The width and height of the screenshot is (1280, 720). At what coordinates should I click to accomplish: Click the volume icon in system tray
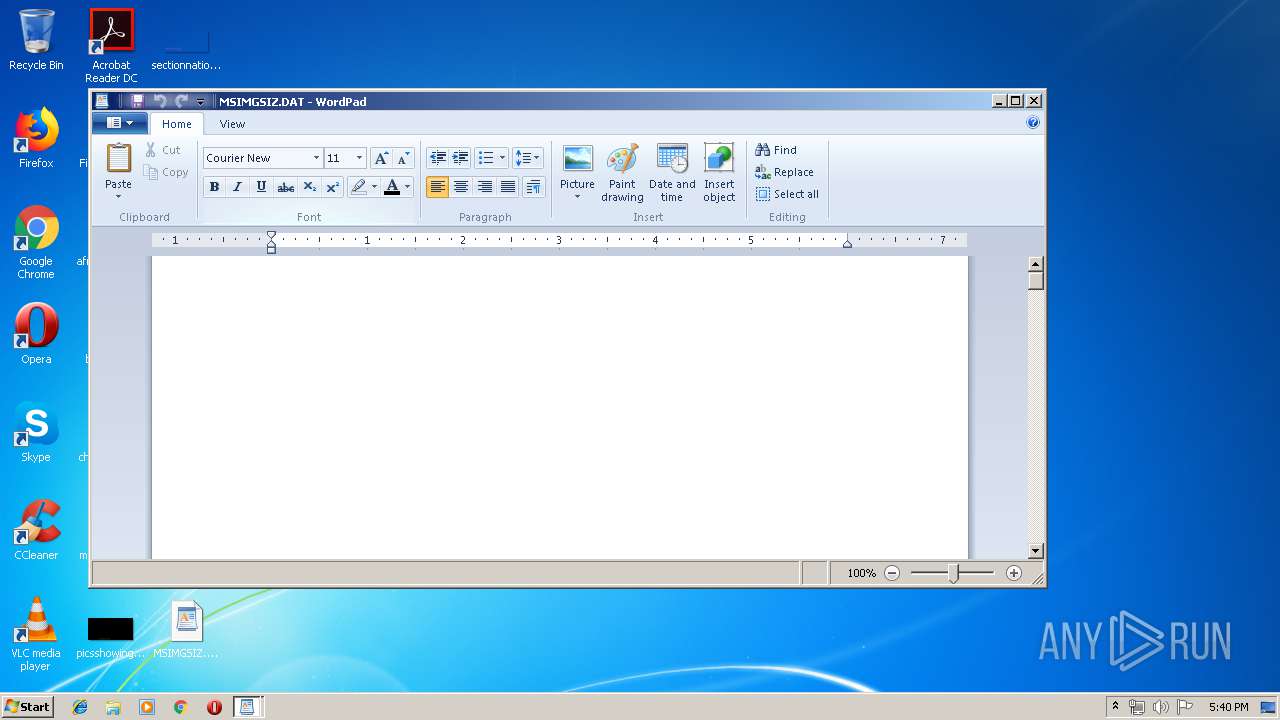[x=1160, y=707]
